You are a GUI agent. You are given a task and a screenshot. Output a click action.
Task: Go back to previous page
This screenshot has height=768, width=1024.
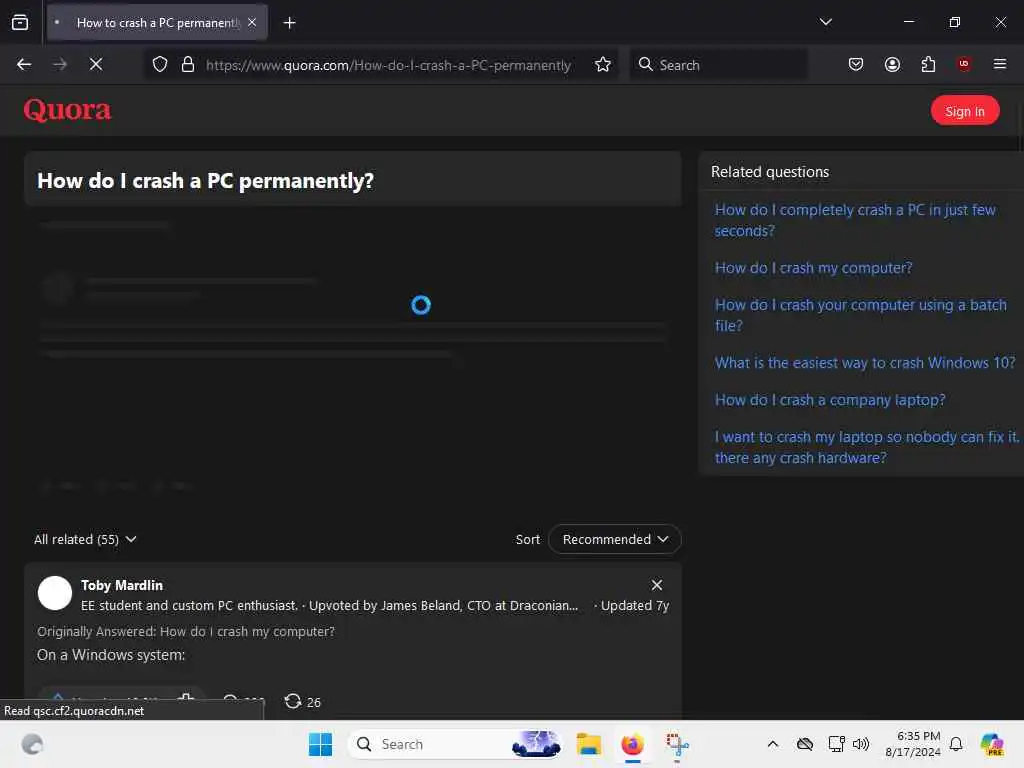pyautogui.click(x=24, y=64)
